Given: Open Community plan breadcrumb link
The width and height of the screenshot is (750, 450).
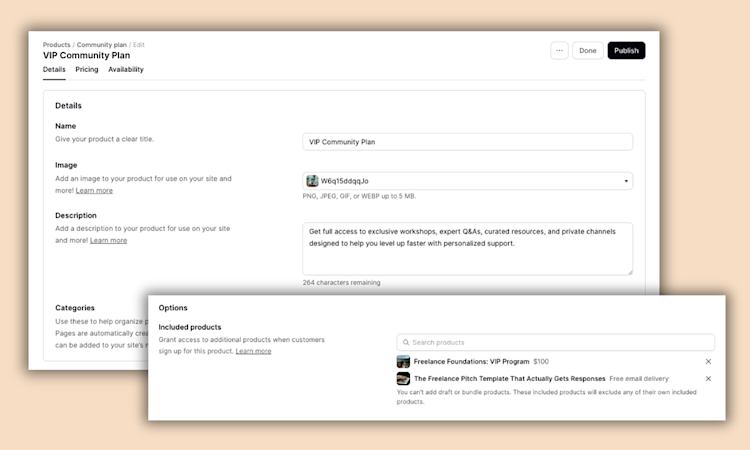Looking at the screenshot, I should (x=103, y=45).
